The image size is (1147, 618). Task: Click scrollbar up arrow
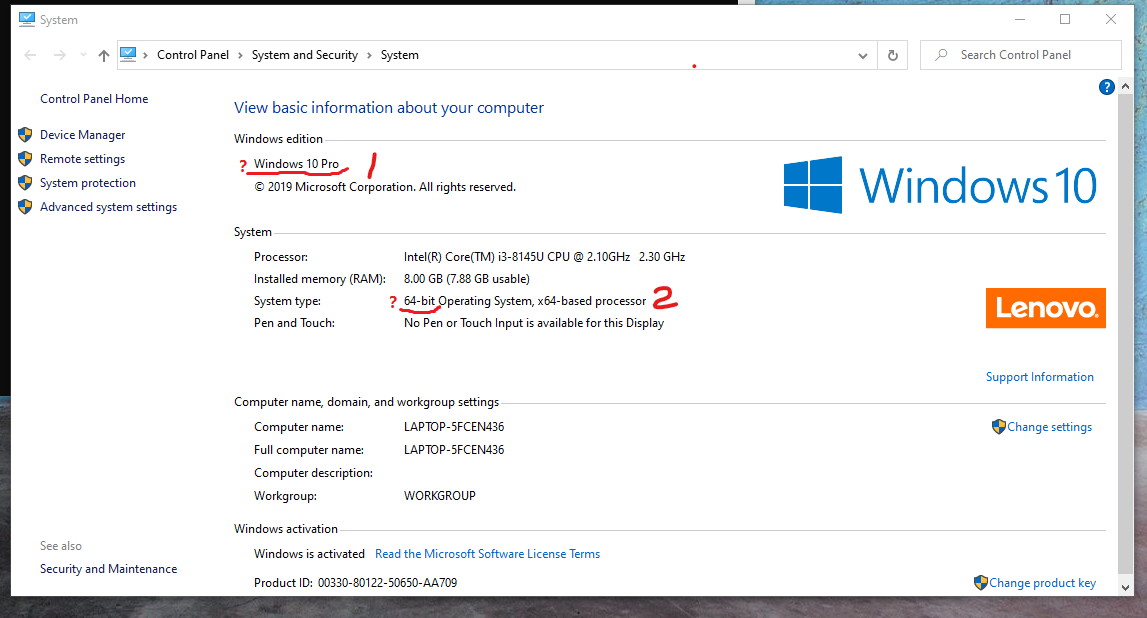[x=1125, y=86]
